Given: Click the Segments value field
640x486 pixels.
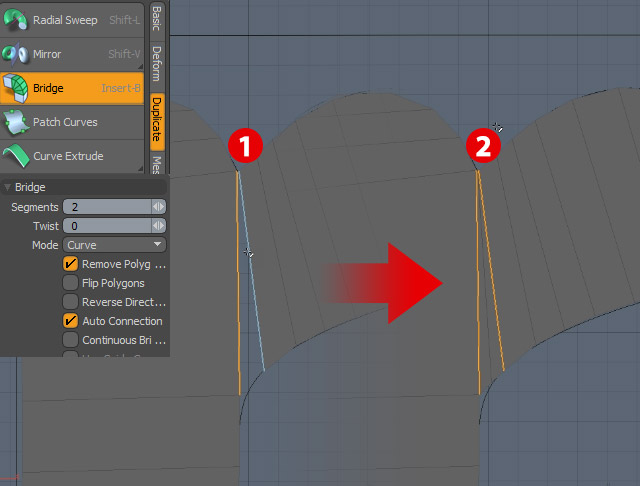Looking at the screenshot, I should [107, 207].
